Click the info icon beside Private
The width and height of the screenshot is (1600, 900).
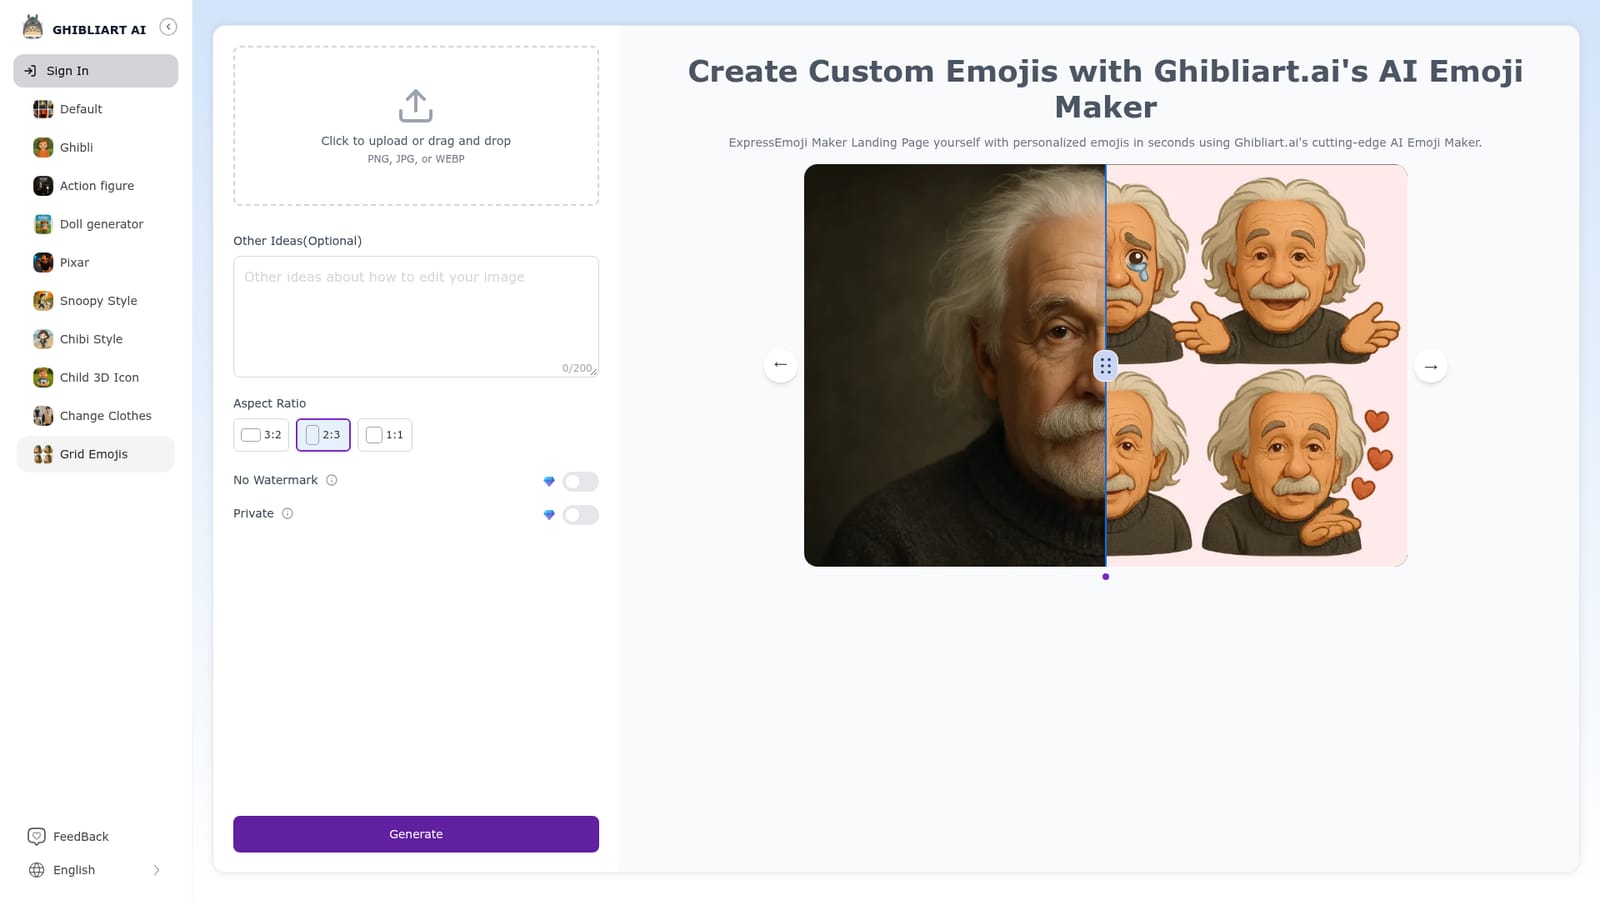click(x=287, y=514)
